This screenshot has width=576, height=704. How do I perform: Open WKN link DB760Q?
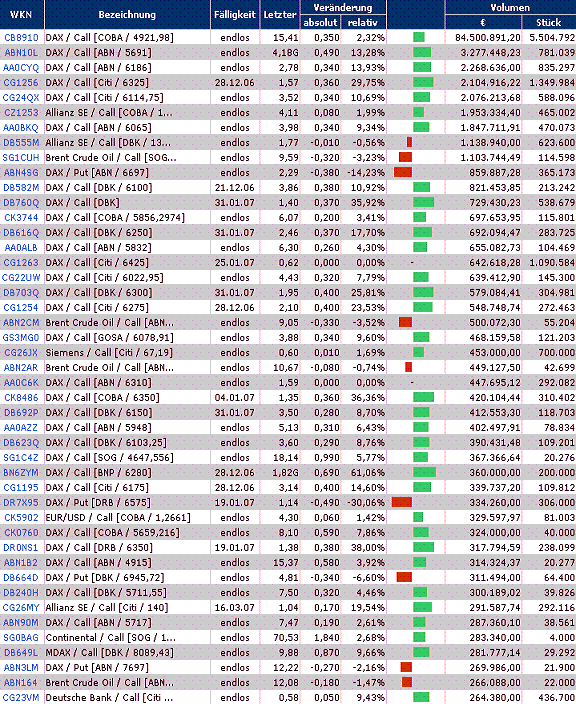pos(21,202)
